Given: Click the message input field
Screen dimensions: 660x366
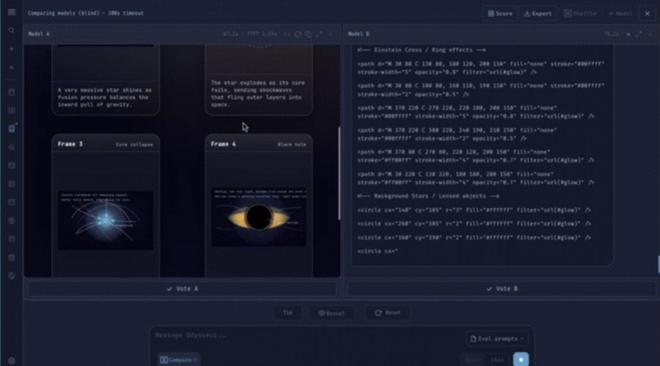Looking at the screenshot, I should click(x=307, y=336).
